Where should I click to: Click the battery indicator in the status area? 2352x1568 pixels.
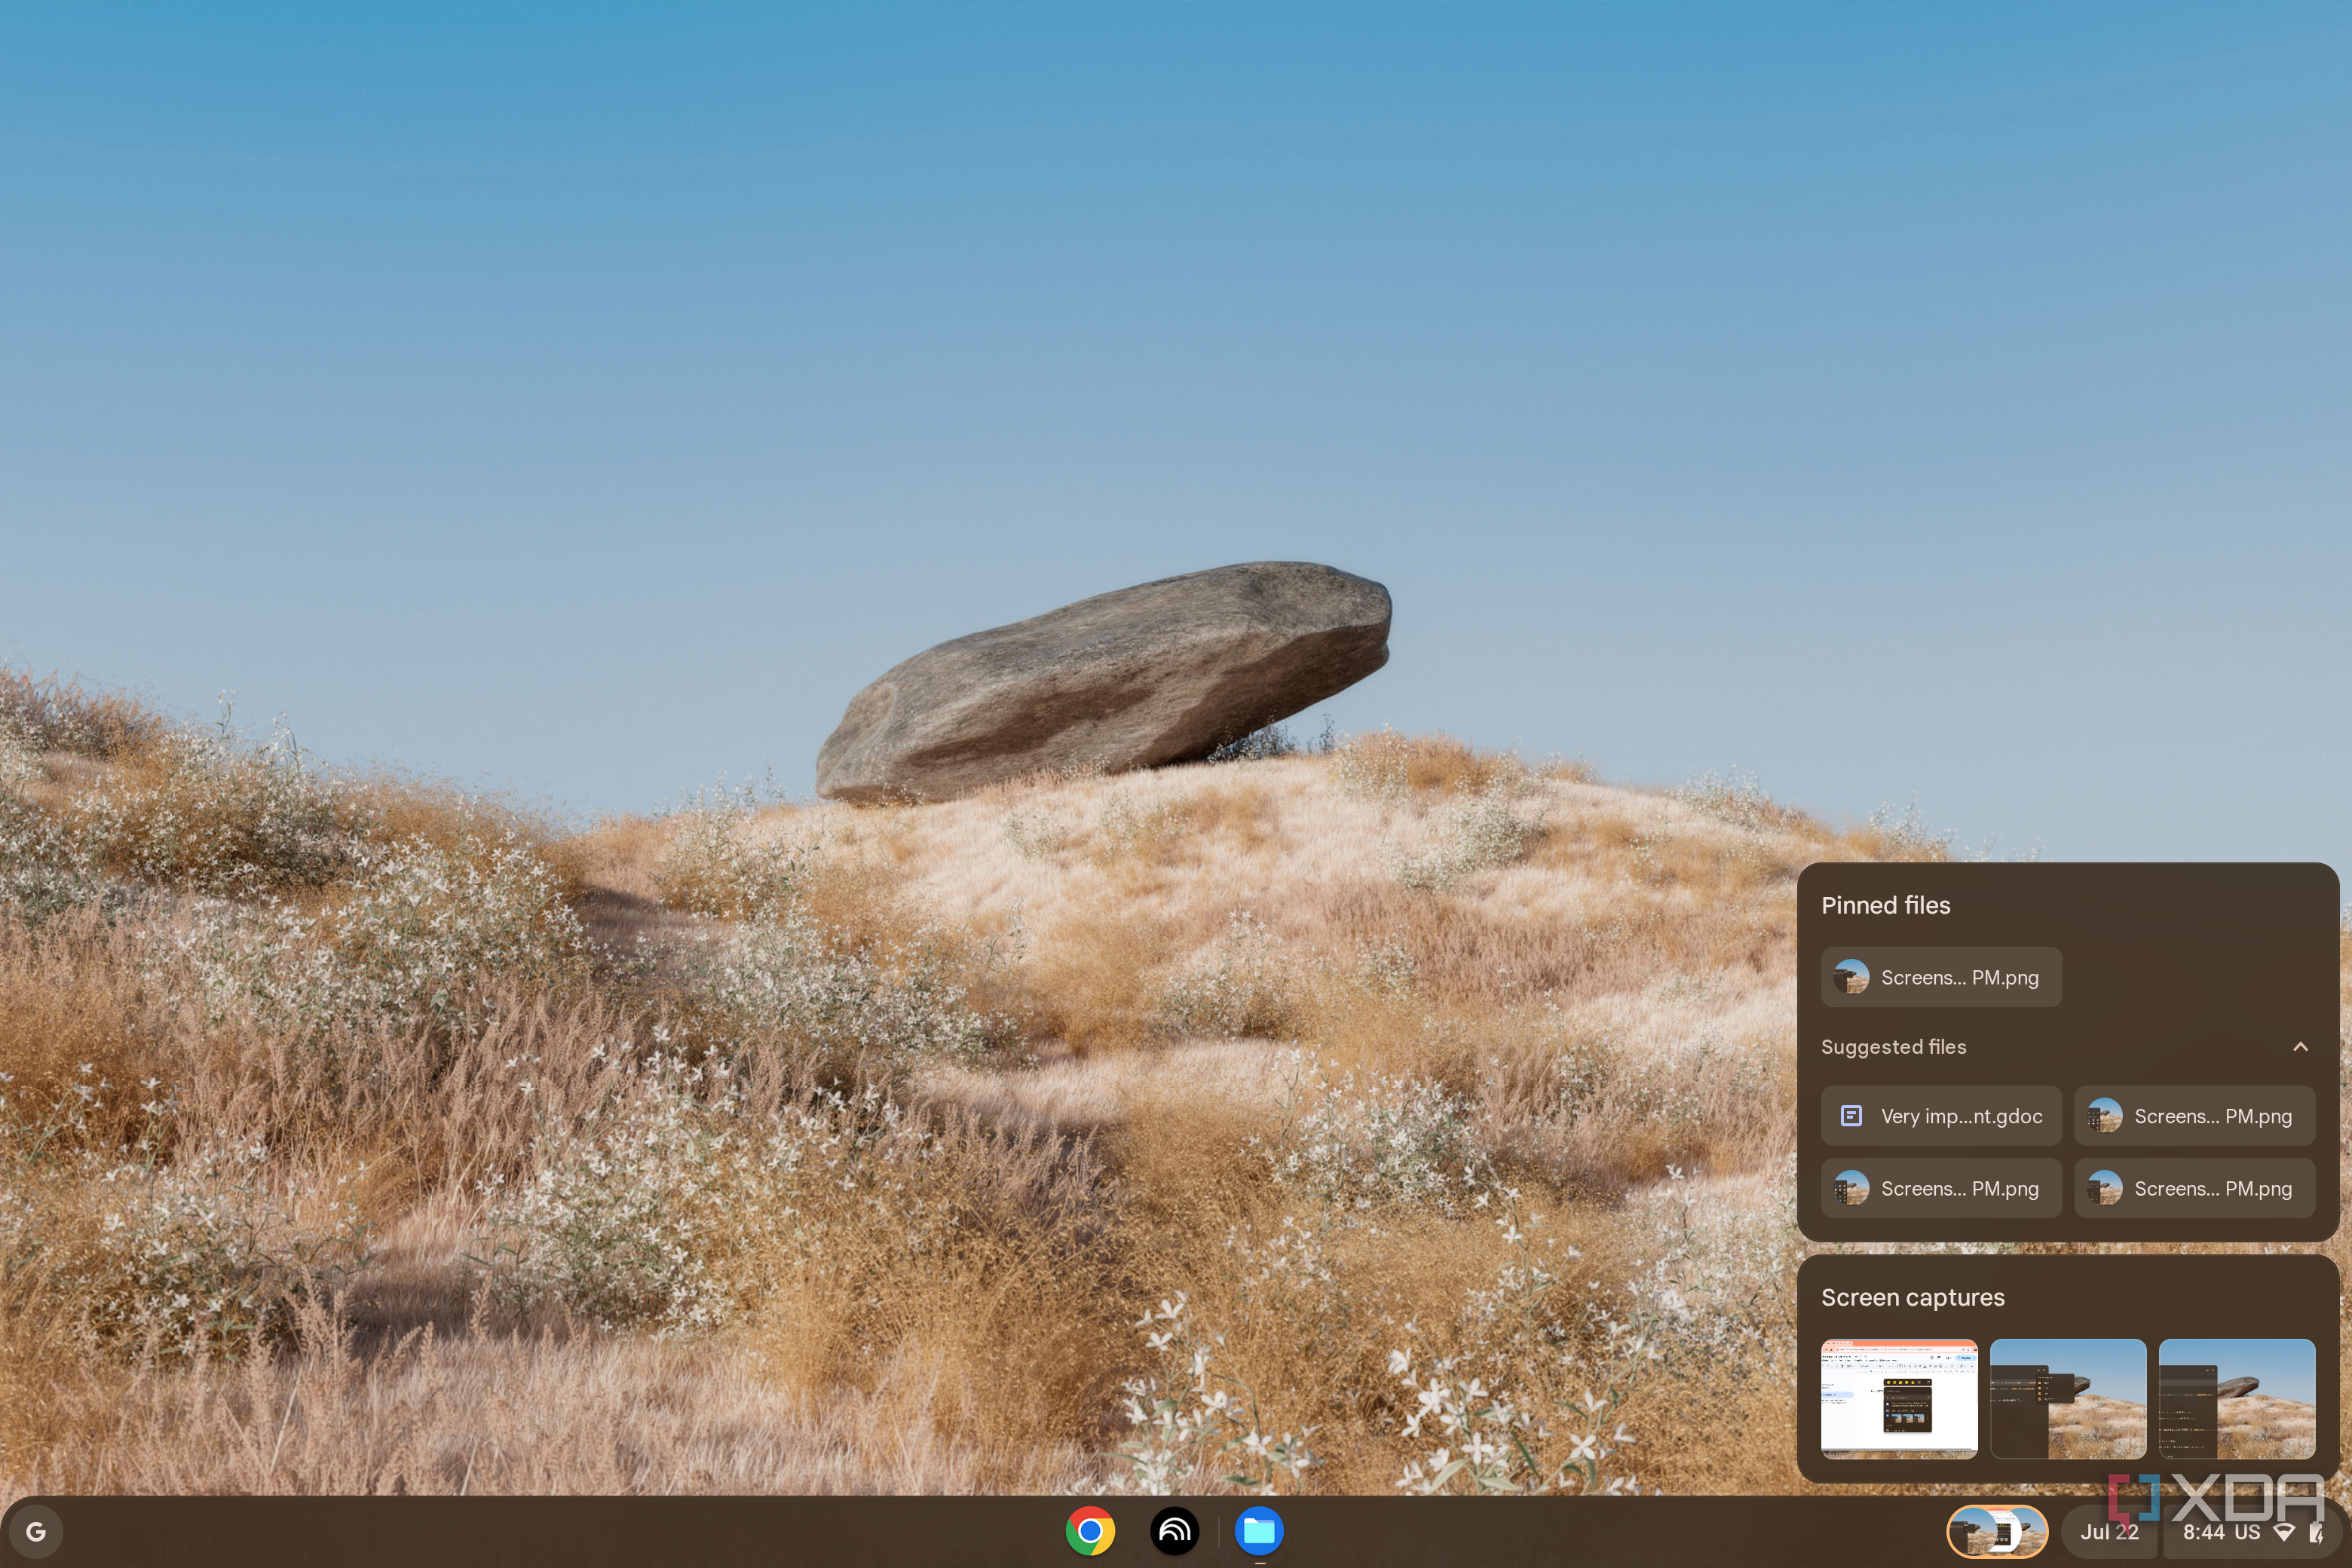2322,1531
